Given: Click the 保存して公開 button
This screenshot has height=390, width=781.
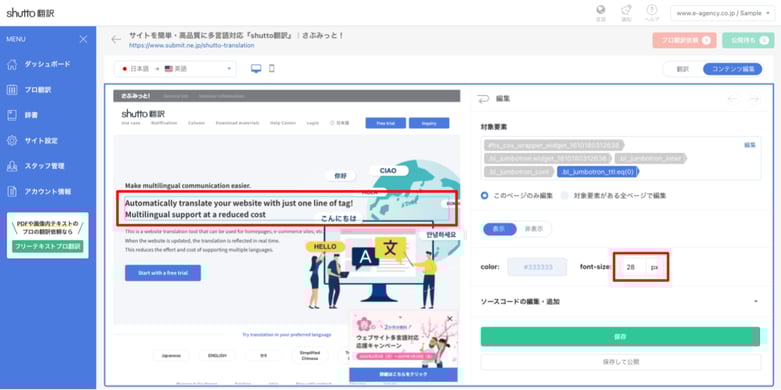Looking at the screenshot, I should (621, 362).
